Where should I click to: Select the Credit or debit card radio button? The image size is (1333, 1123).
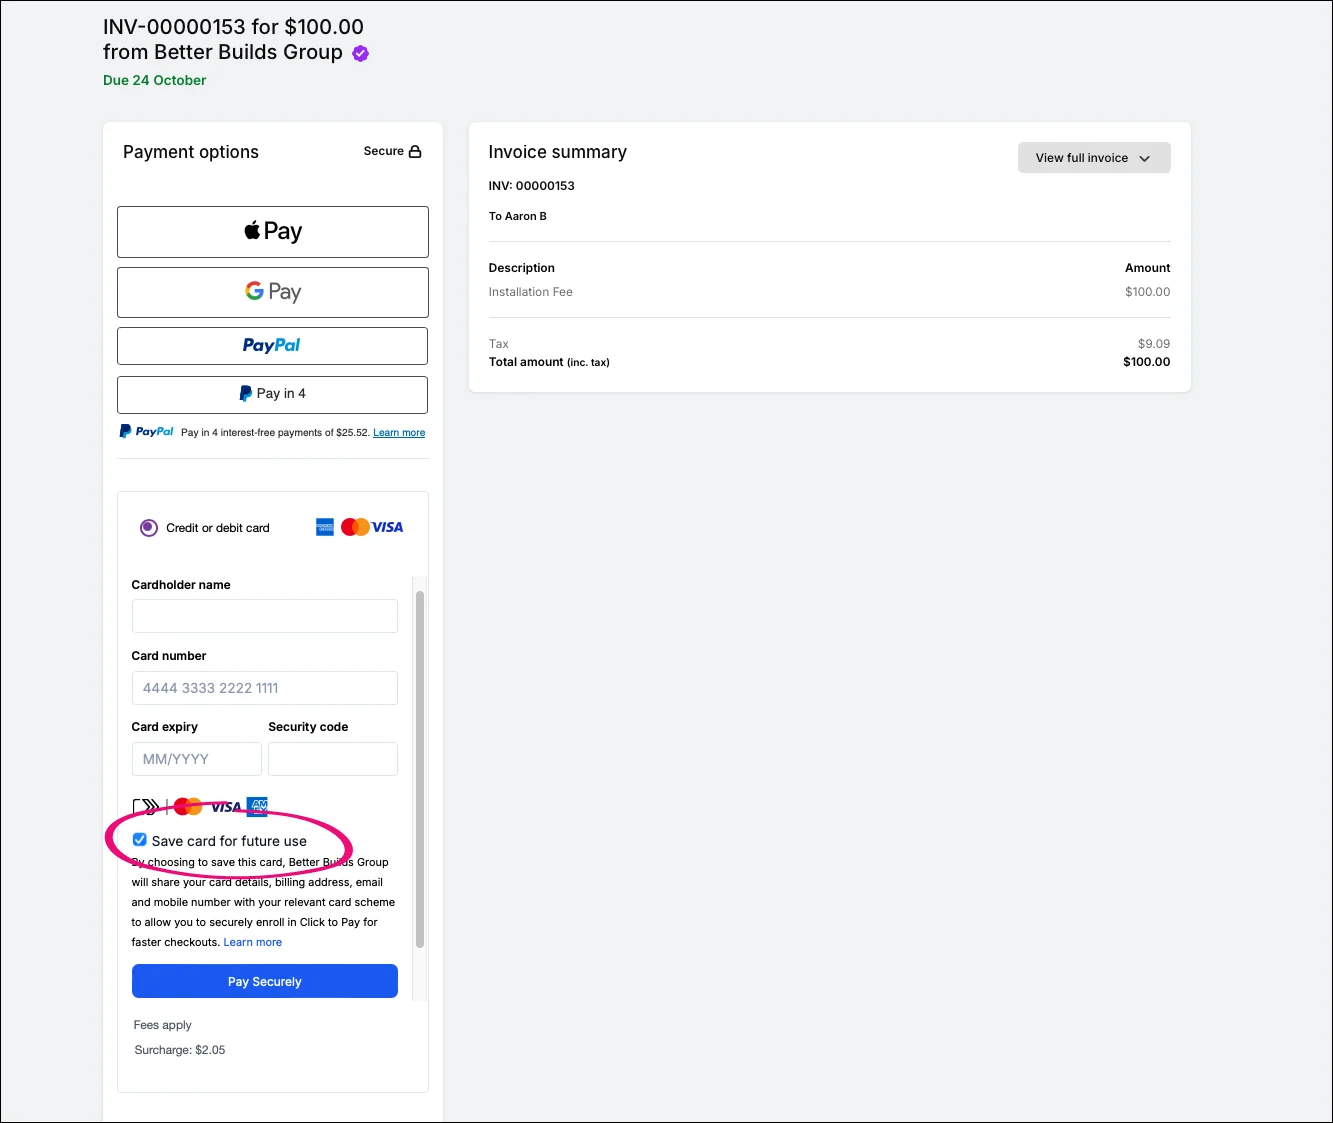pyautogui.click(x=149, y=528)
